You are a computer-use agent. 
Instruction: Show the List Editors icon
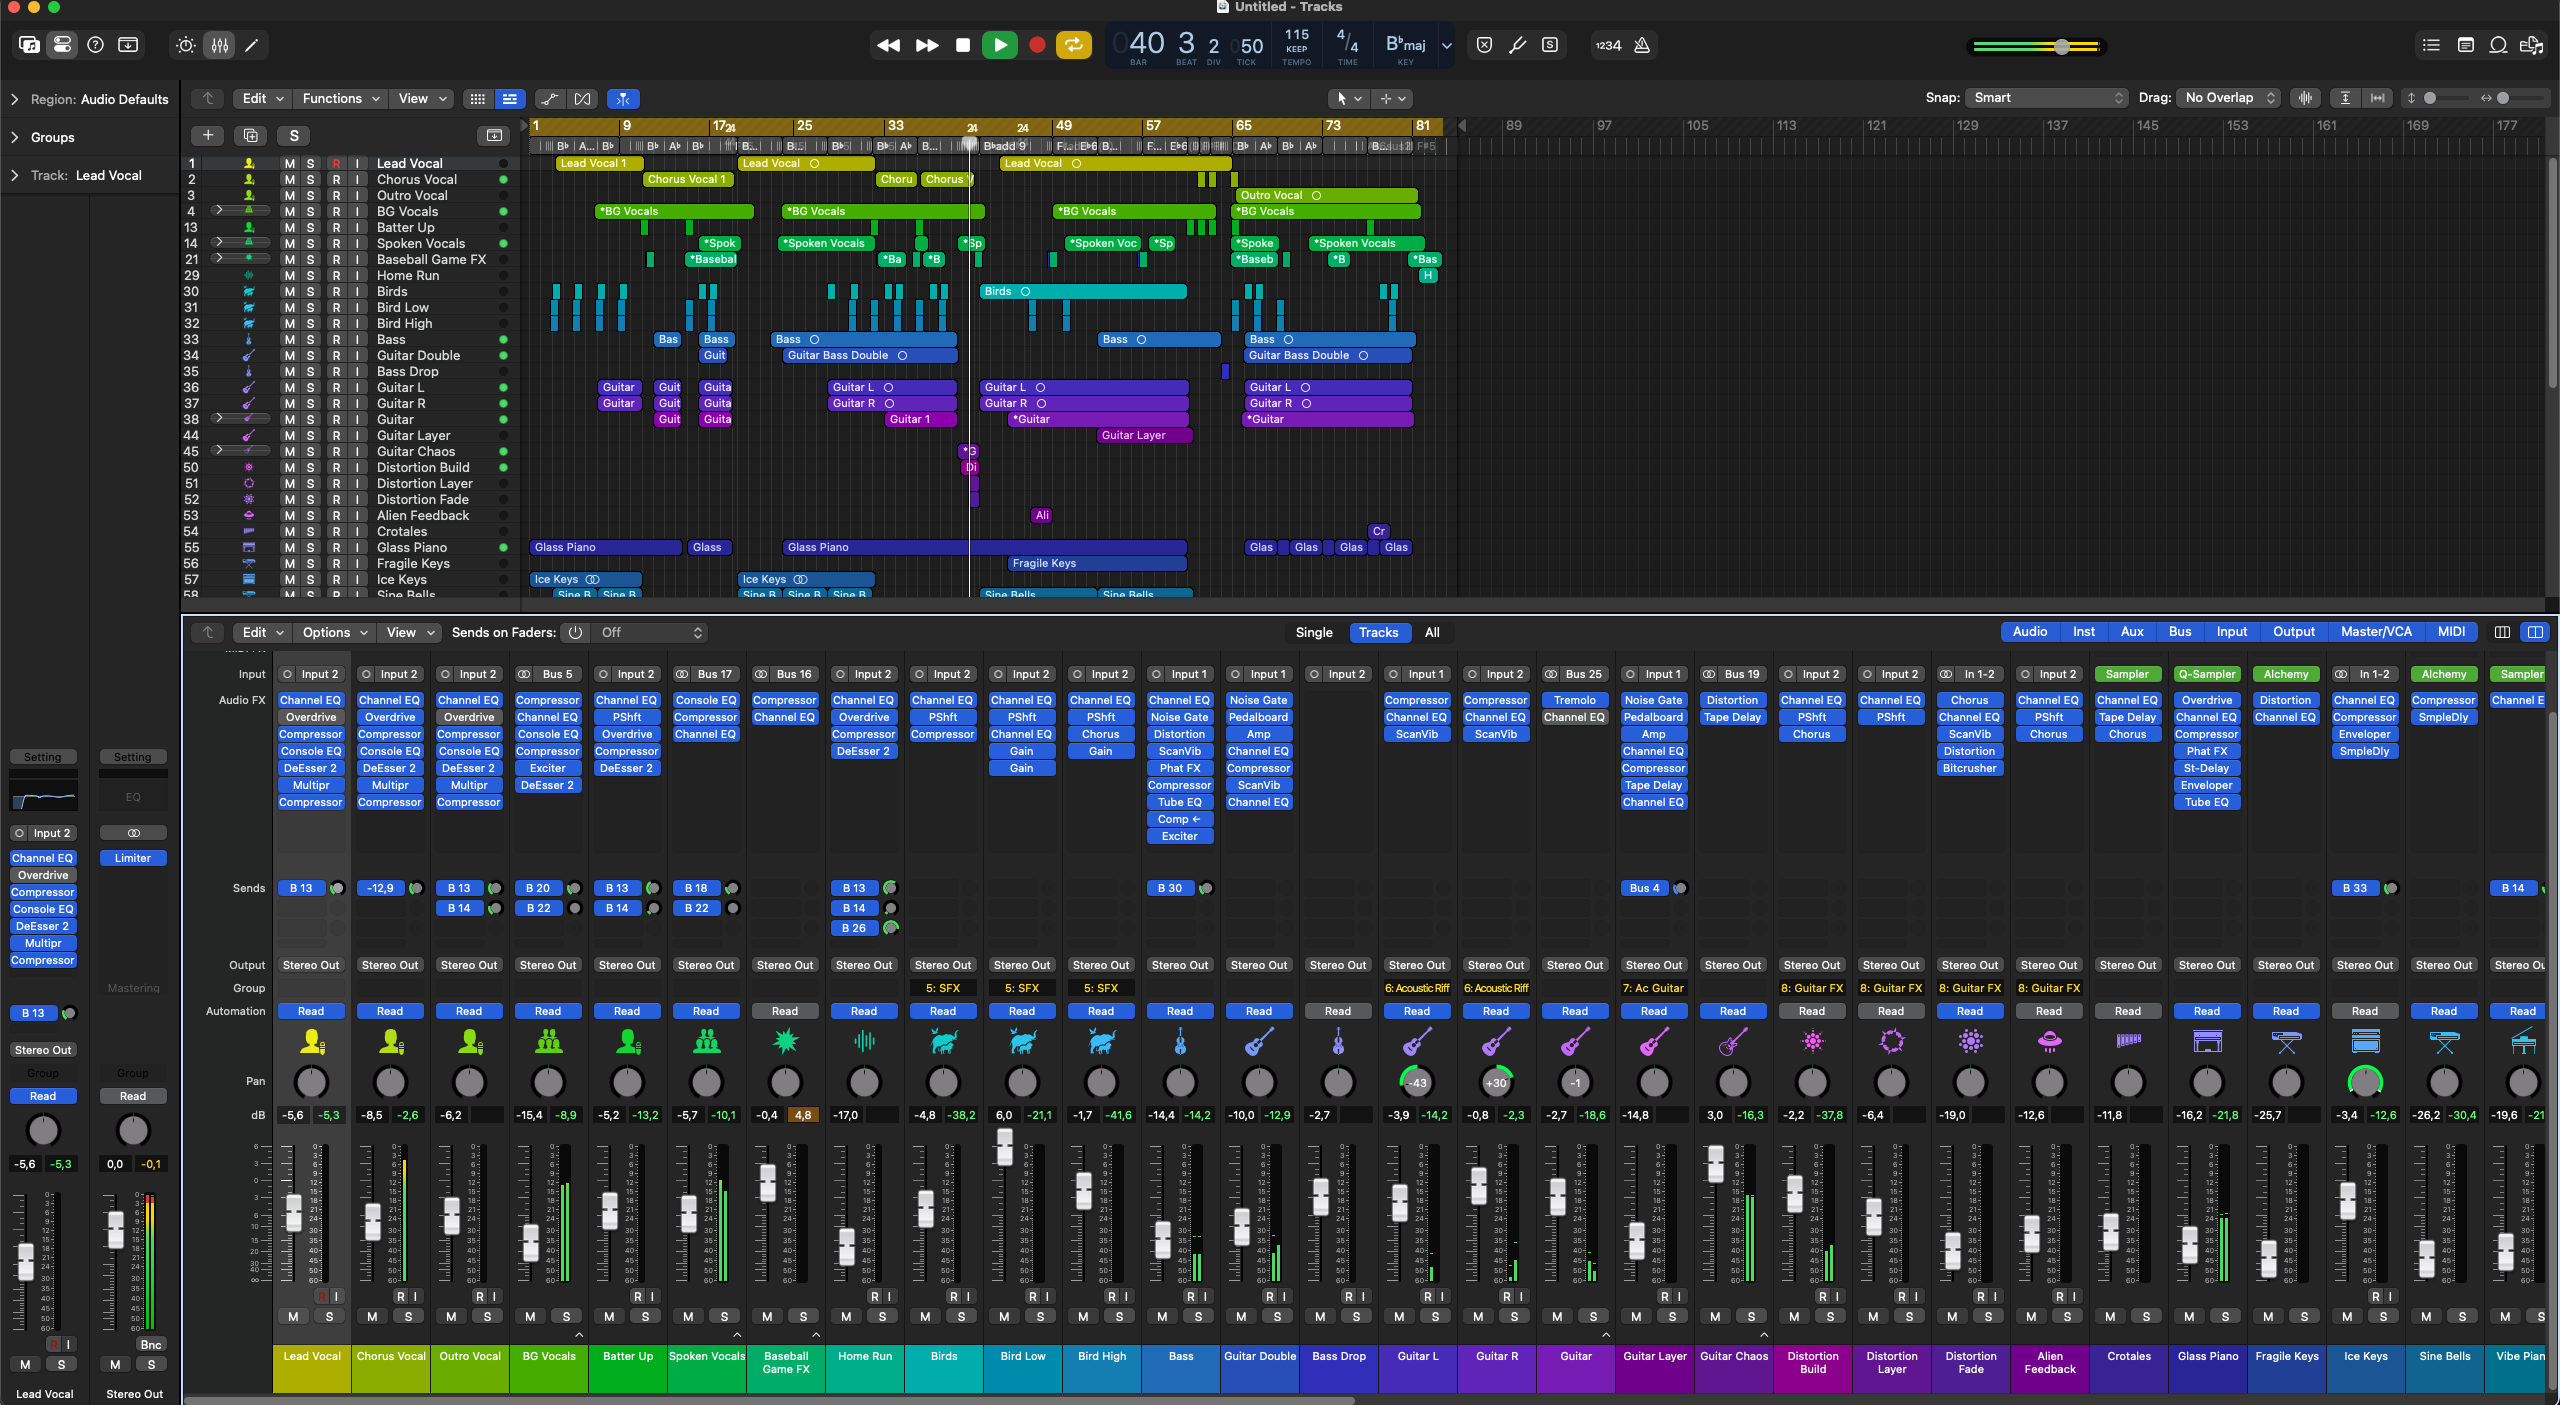click(x=2431, y=45)
